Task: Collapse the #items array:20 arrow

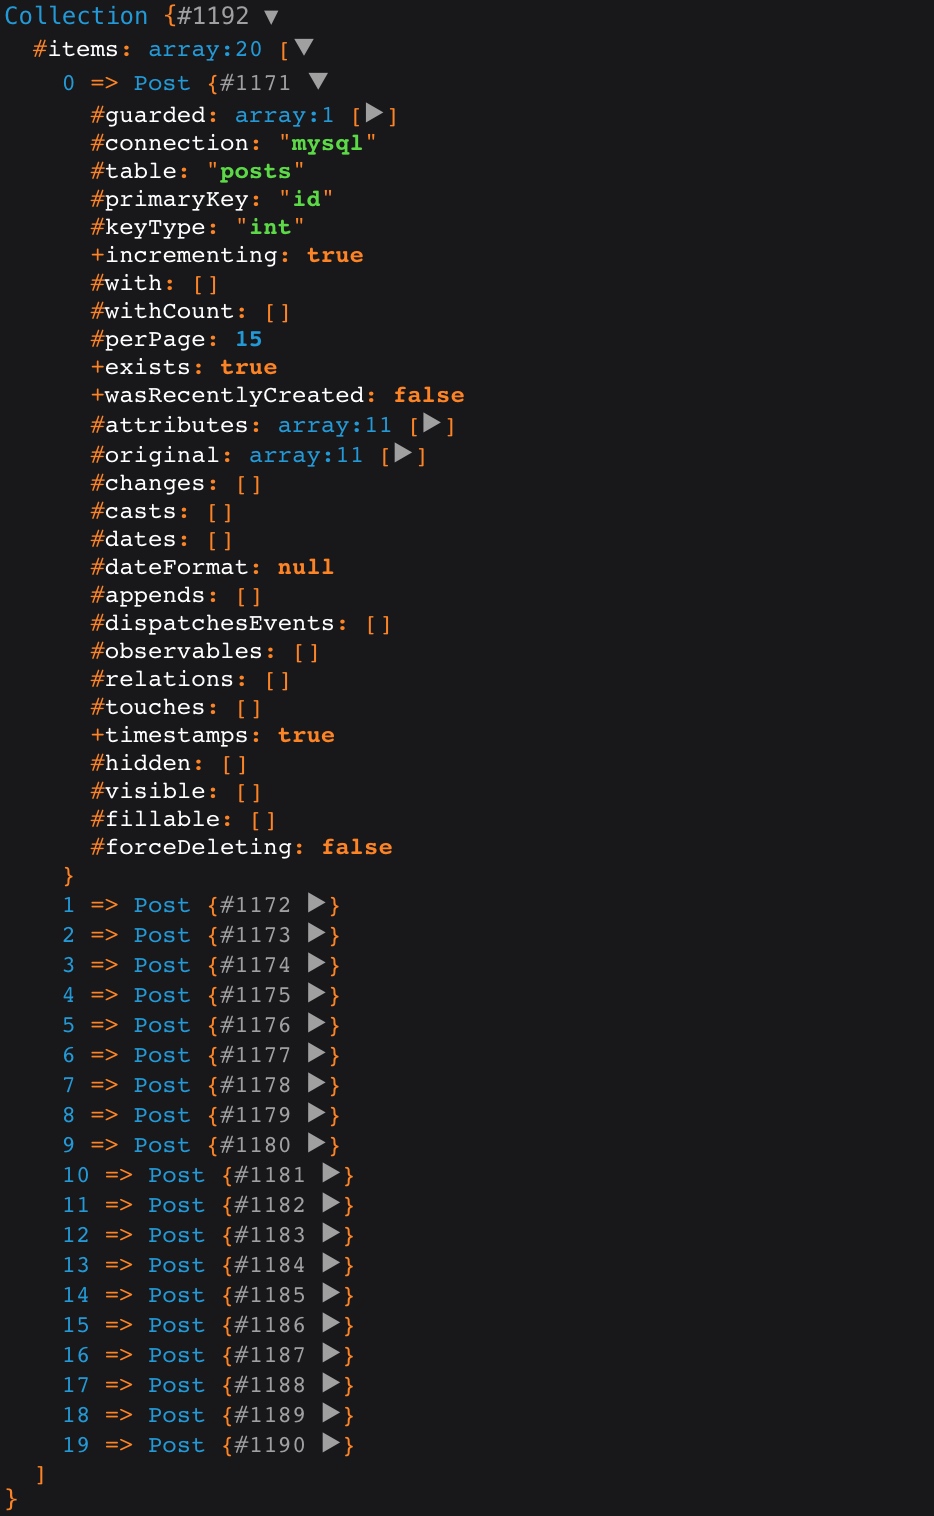Action: (305, 47)
